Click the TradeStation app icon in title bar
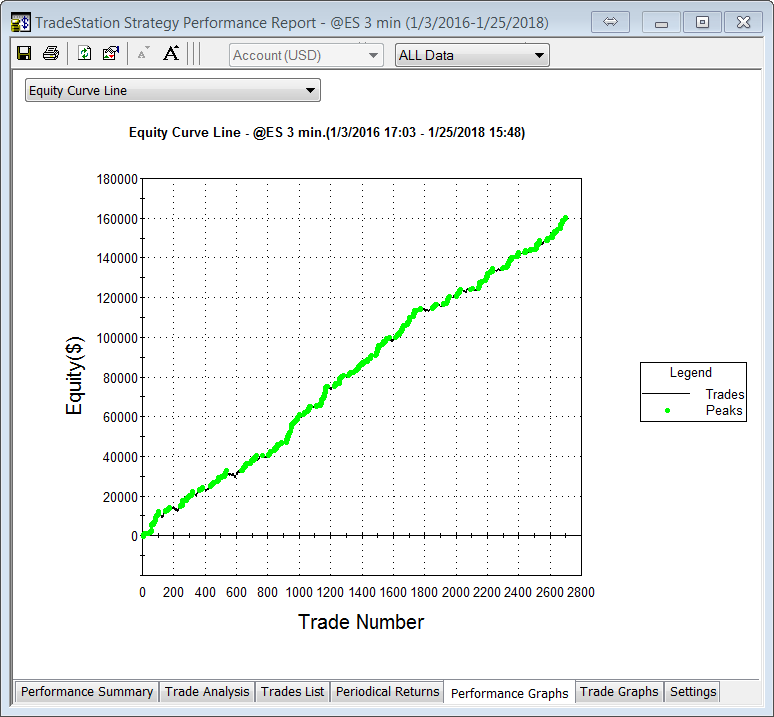Screen dimensions: 774x717 point(20,22)
